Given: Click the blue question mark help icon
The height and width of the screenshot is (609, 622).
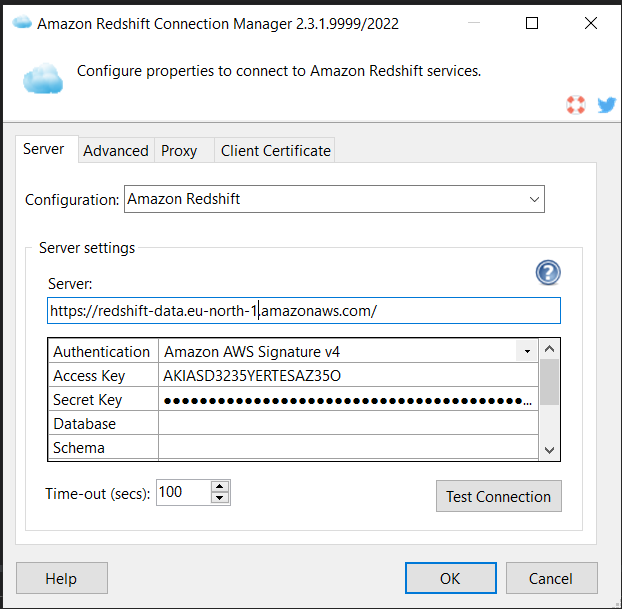Looking at the screenshot, I should point(548,273).
